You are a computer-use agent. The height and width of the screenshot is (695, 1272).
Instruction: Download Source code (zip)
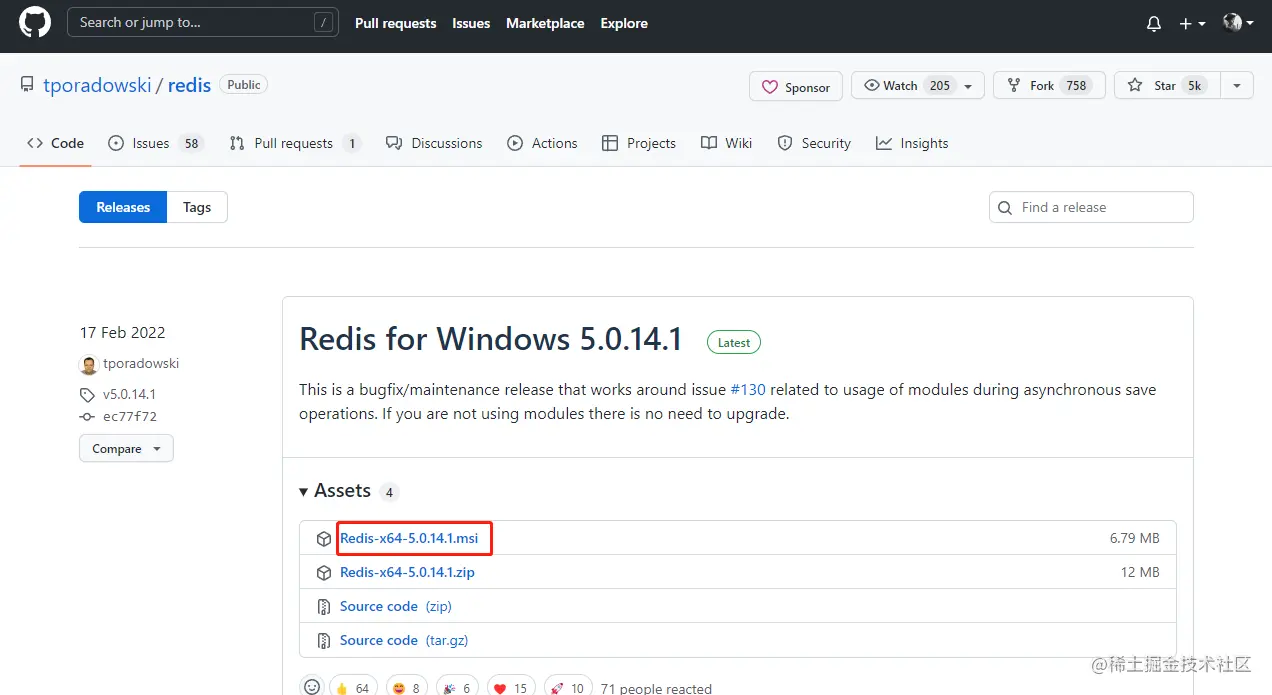click(396, 606)
